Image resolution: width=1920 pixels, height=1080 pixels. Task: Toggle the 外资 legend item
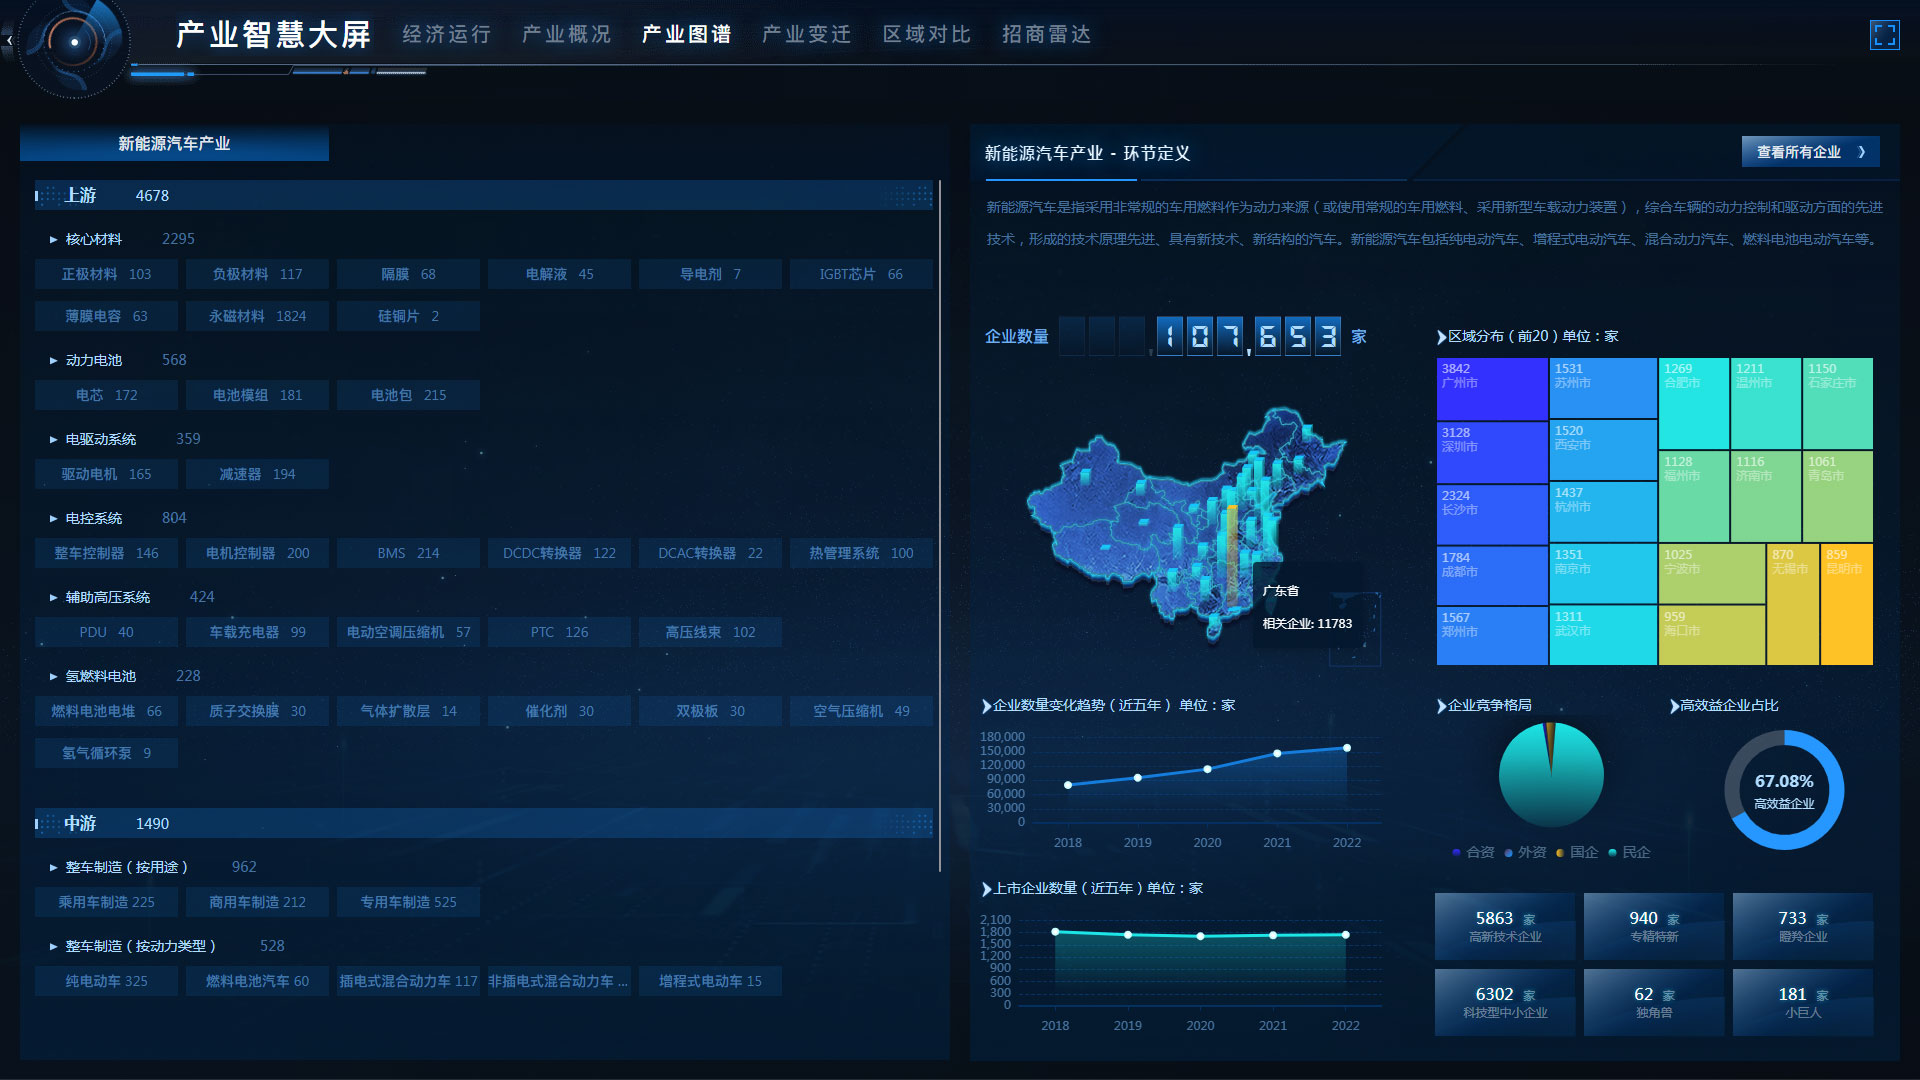(x=1525, y=853)
